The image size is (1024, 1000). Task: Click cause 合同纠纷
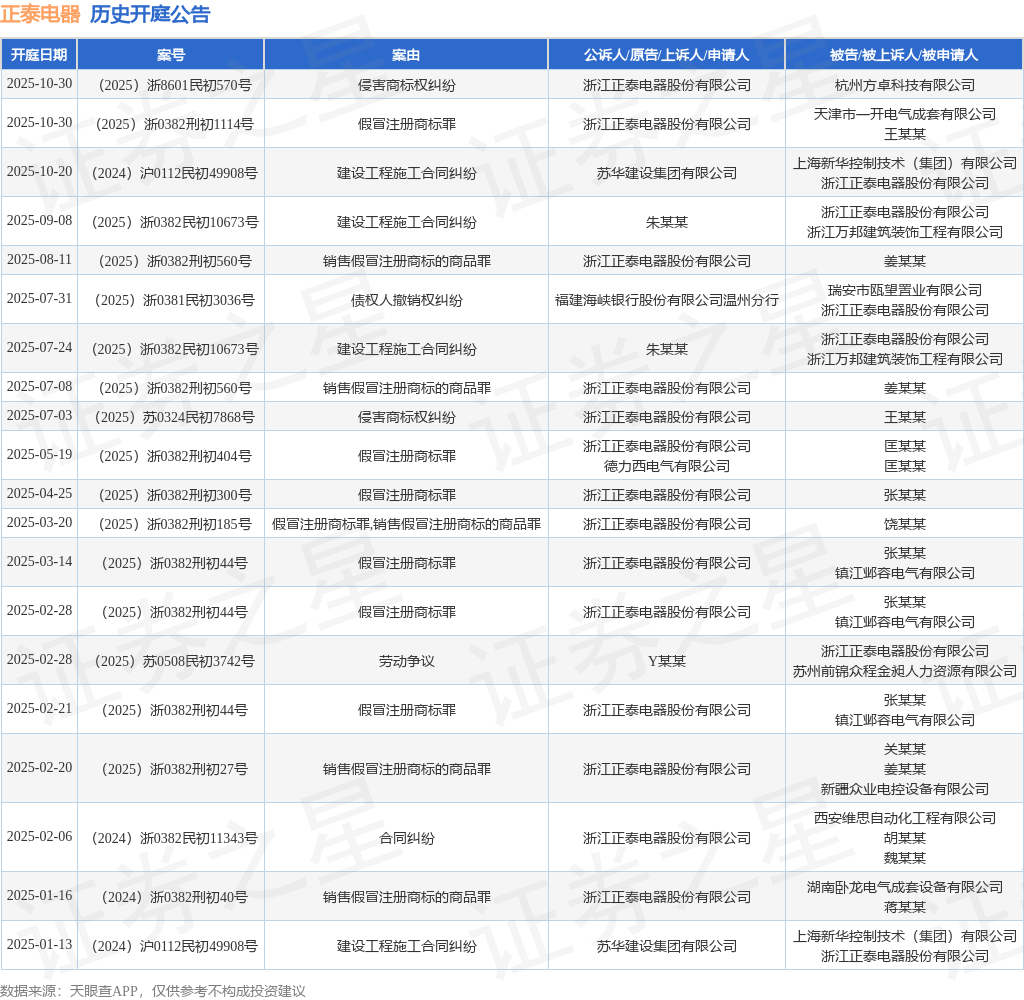406,839
